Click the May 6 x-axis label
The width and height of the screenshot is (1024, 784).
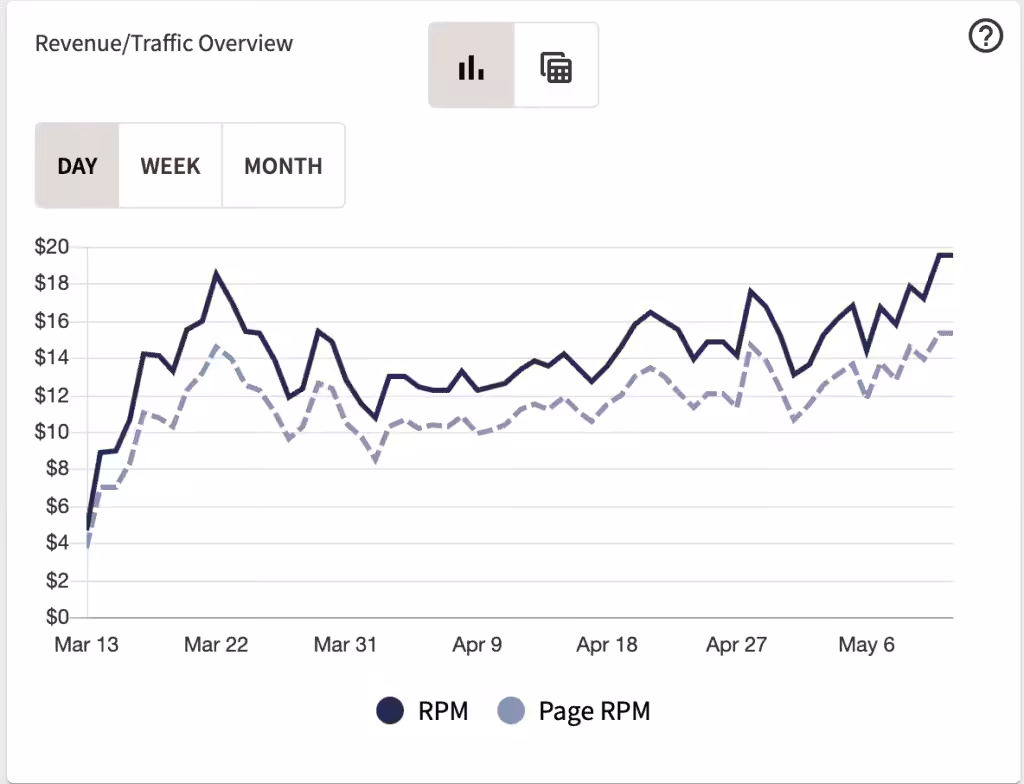pos(867,645)
